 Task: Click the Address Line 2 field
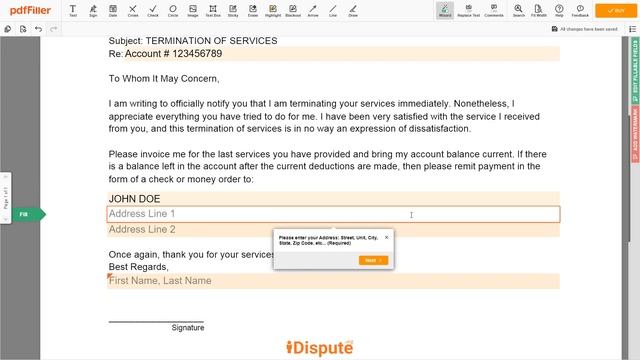click(x=333, y=229)
